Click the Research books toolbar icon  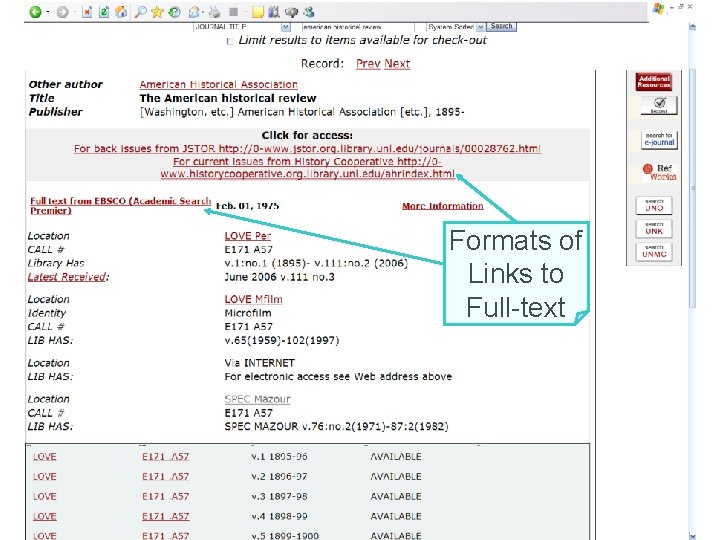coord(274,12)
